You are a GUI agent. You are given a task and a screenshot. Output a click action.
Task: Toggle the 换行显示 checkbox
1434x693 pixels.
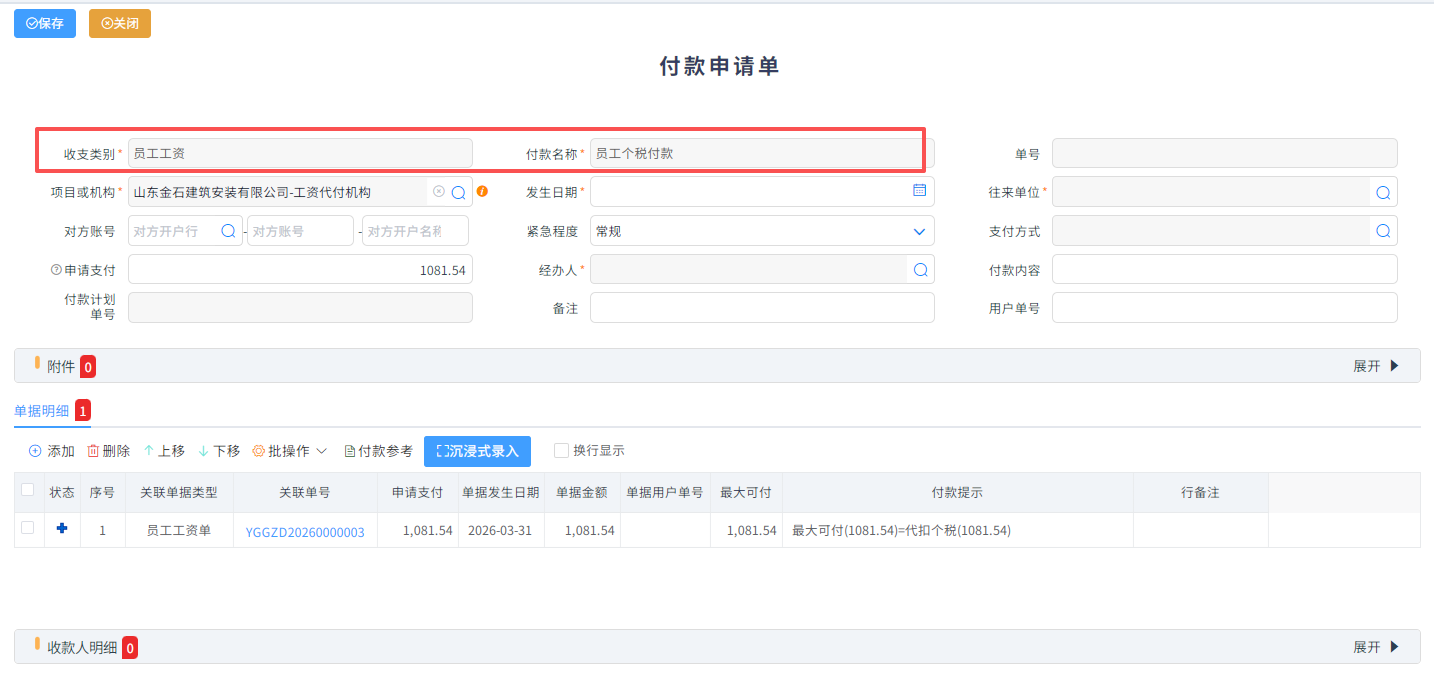pos(562,451)
